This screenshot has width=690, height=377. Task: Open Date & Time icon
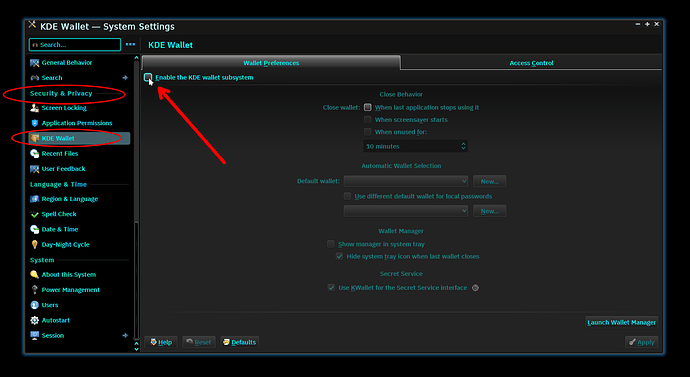coord(34,229)
